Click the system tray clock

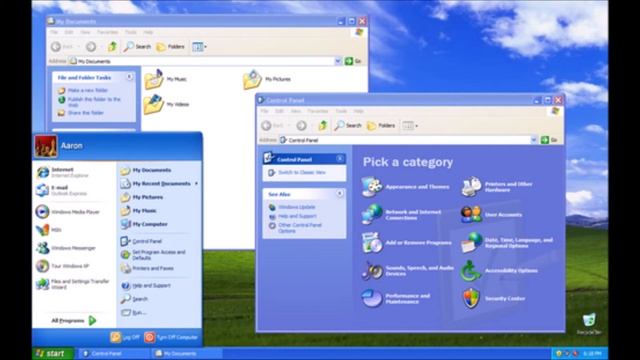tap(592, 353)
